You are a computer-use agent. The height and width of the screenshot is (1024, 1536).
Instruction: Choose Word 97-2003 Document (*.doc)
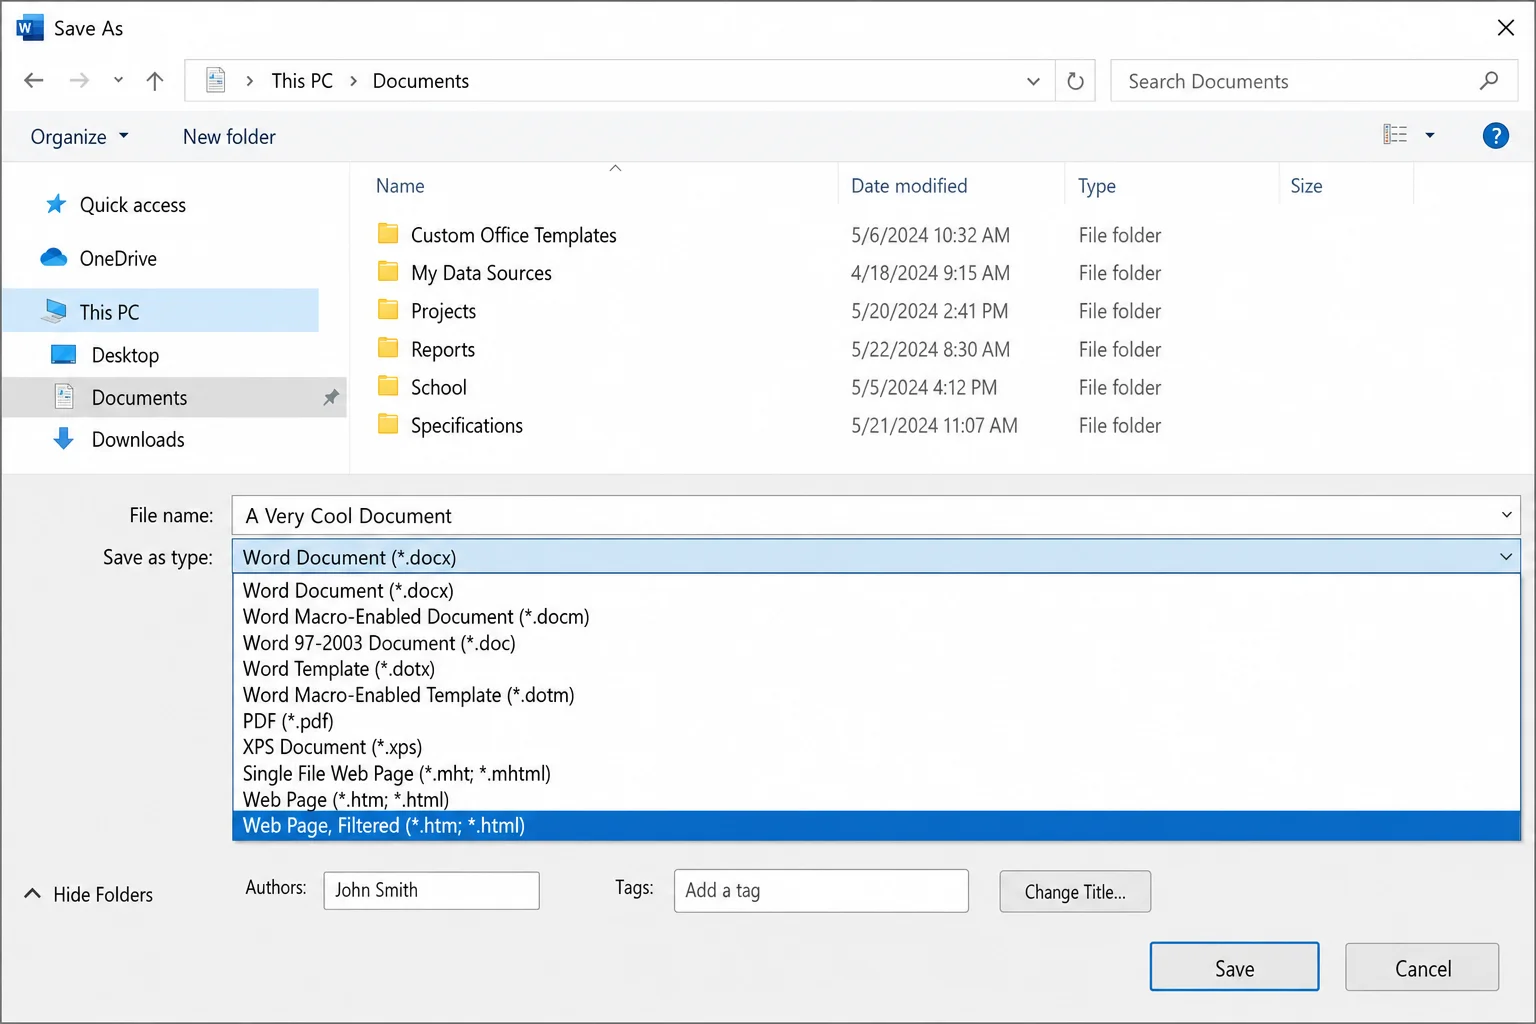(876, 643)
